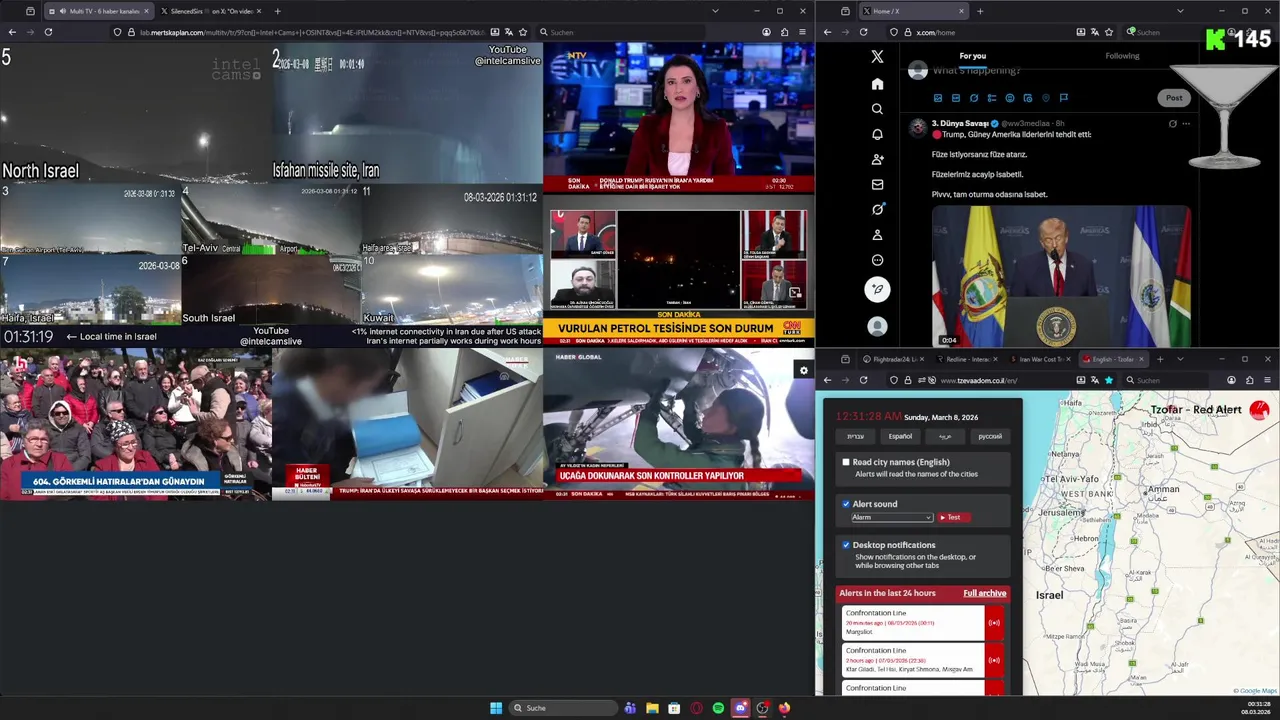Screen dimensions: 1280x720
Task: Open tab list dropdown in Multi TV browser
Action: click(x=715, y=11)
